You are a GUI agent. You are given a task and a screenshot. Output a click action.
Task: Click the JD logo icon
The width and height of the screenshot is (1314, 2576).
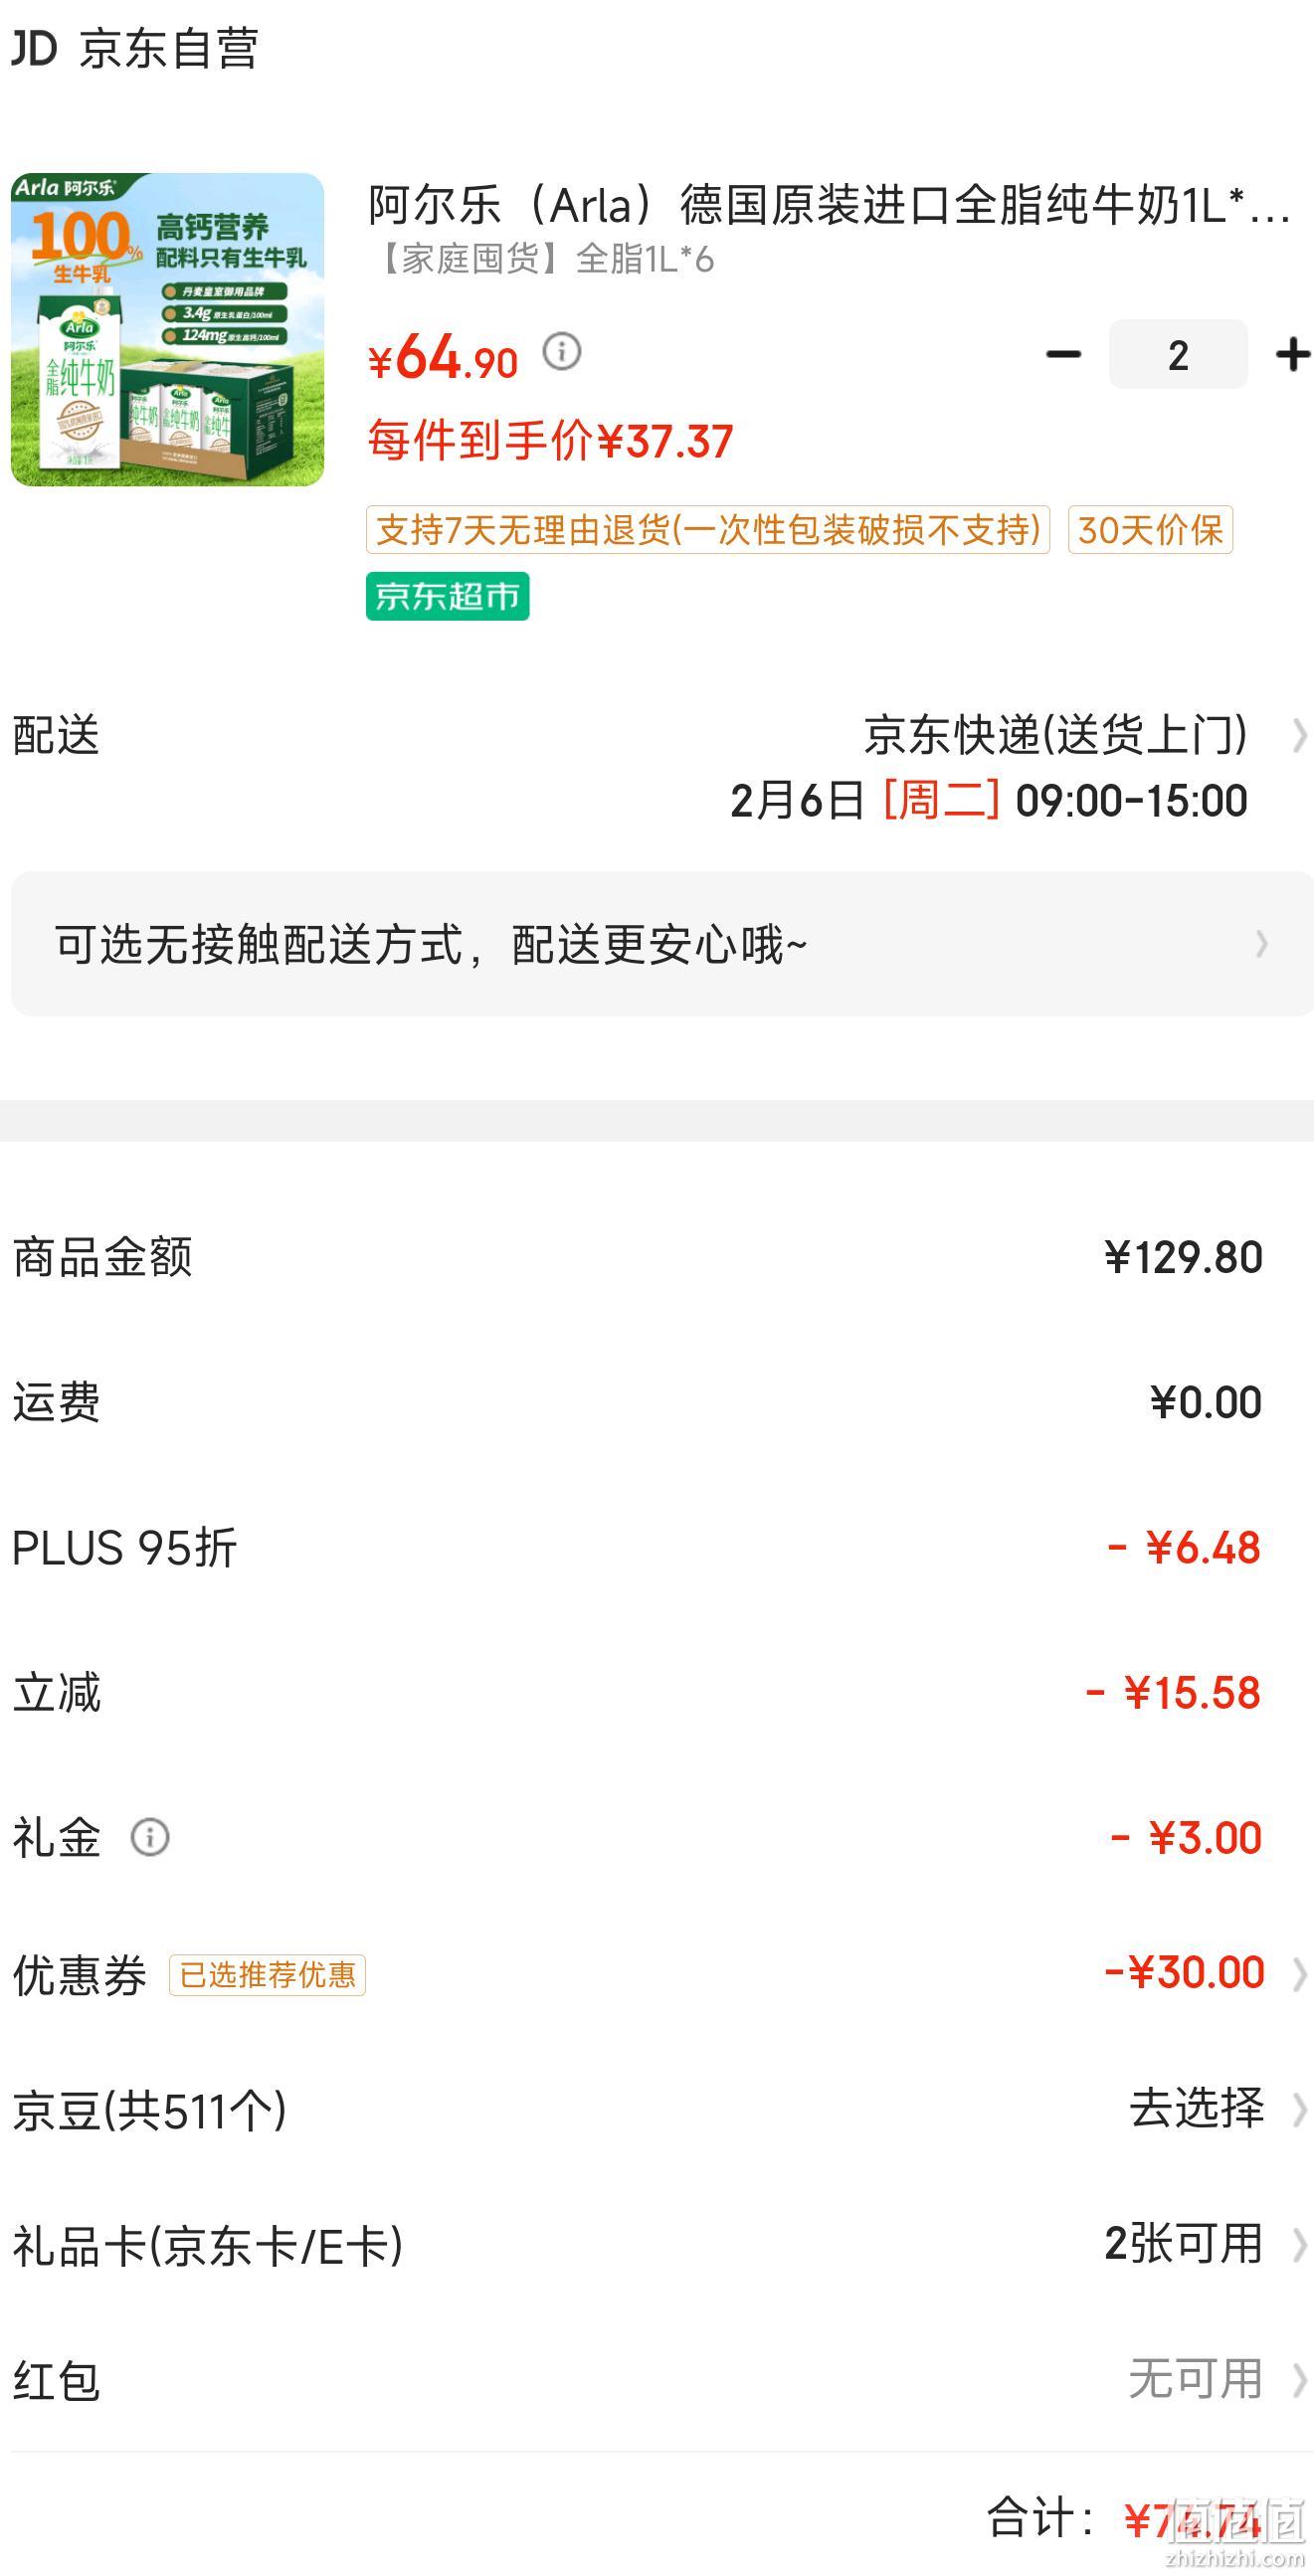(34, 48)
